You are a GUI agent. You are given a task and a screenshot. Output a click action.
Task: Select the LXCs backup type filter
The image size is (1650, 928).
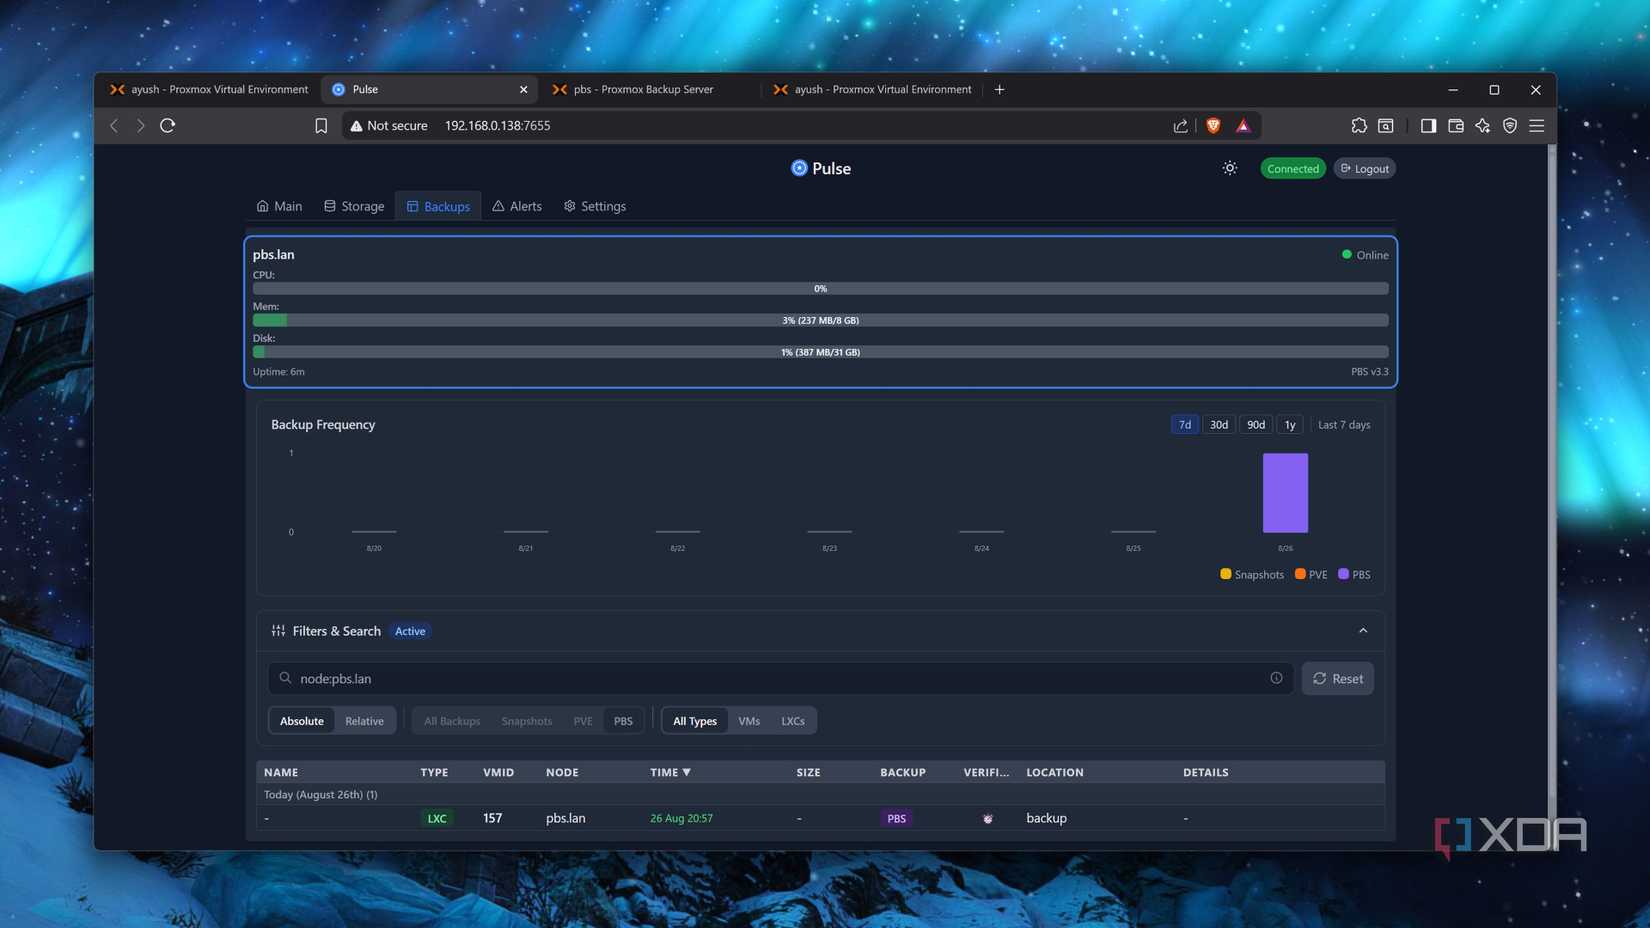(x=792, y=720)
